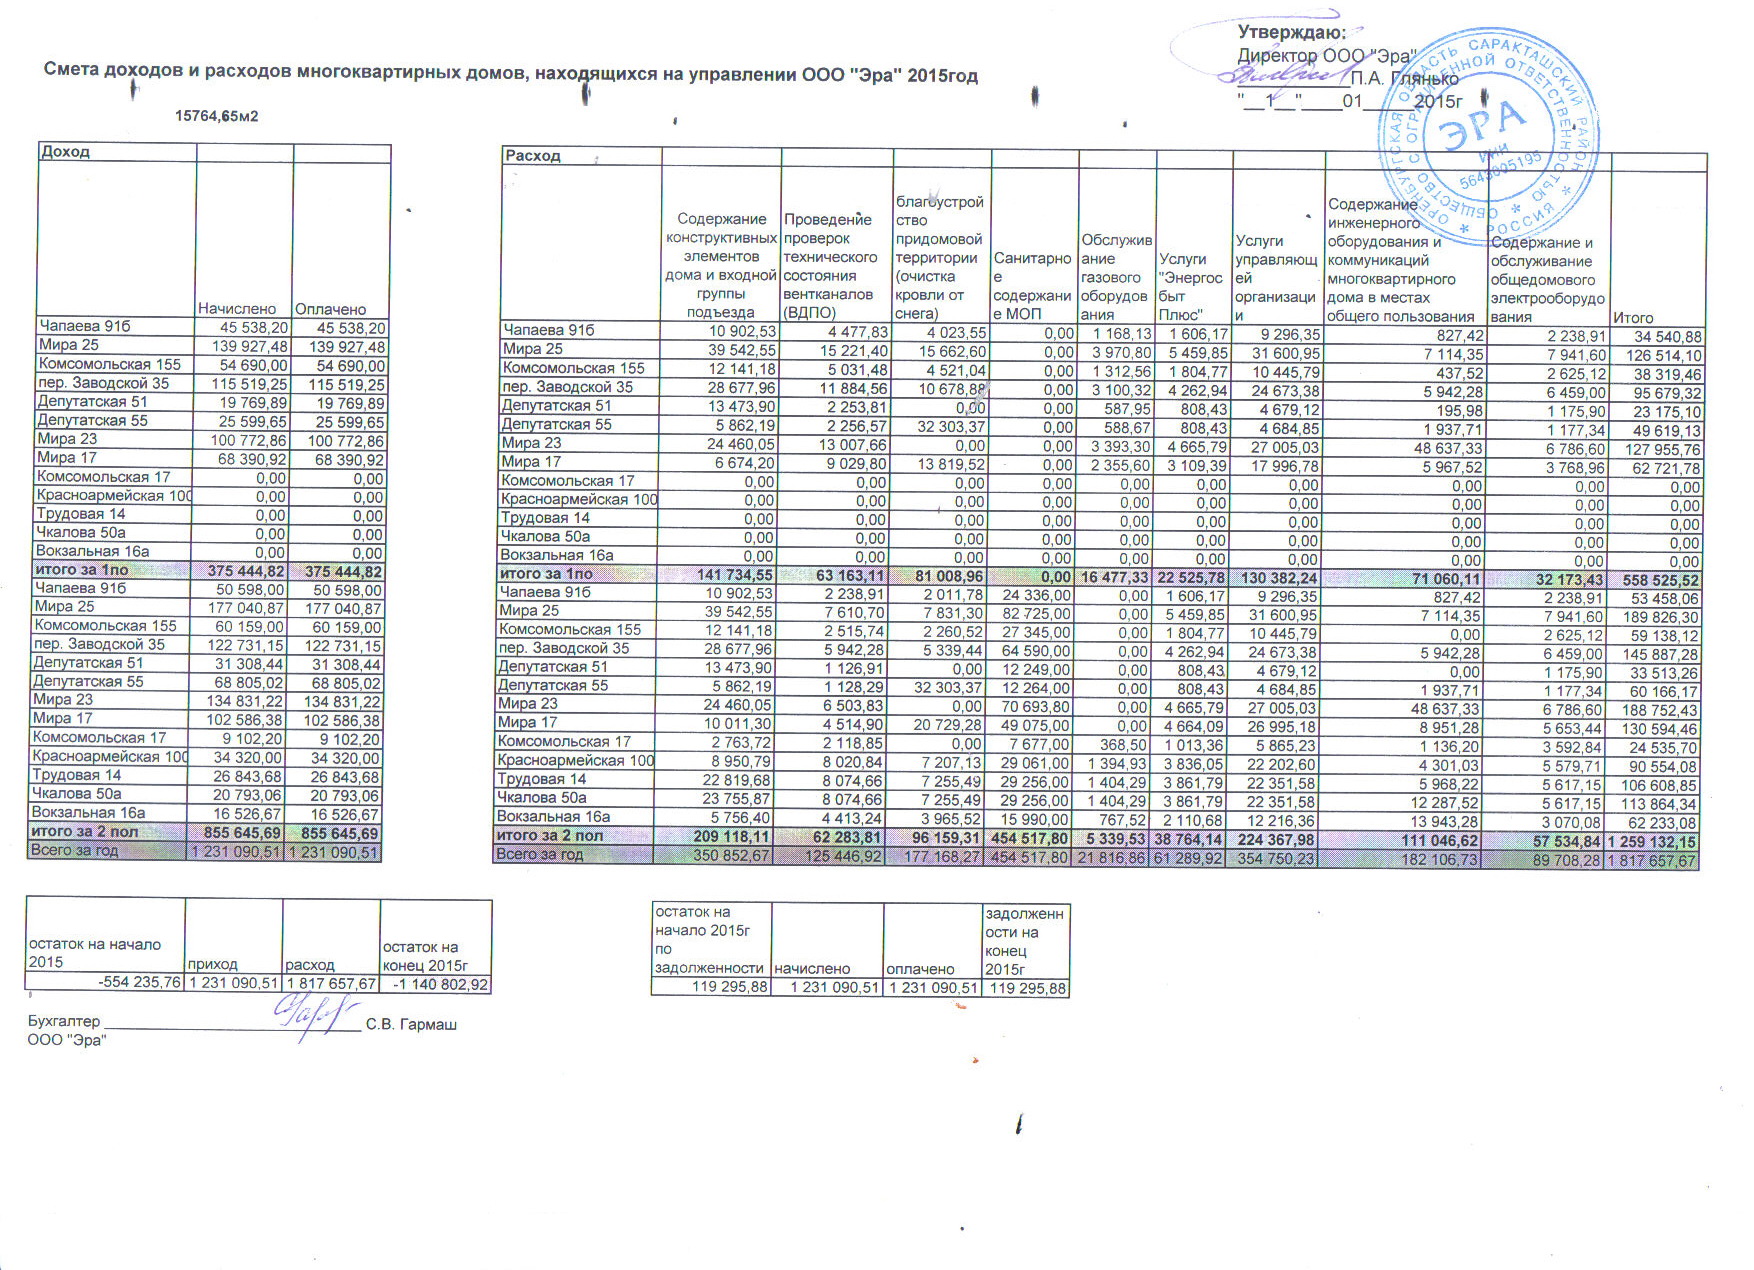
Task: Click the 'Утверждаю:' approval text
Action: point(1291,34)
